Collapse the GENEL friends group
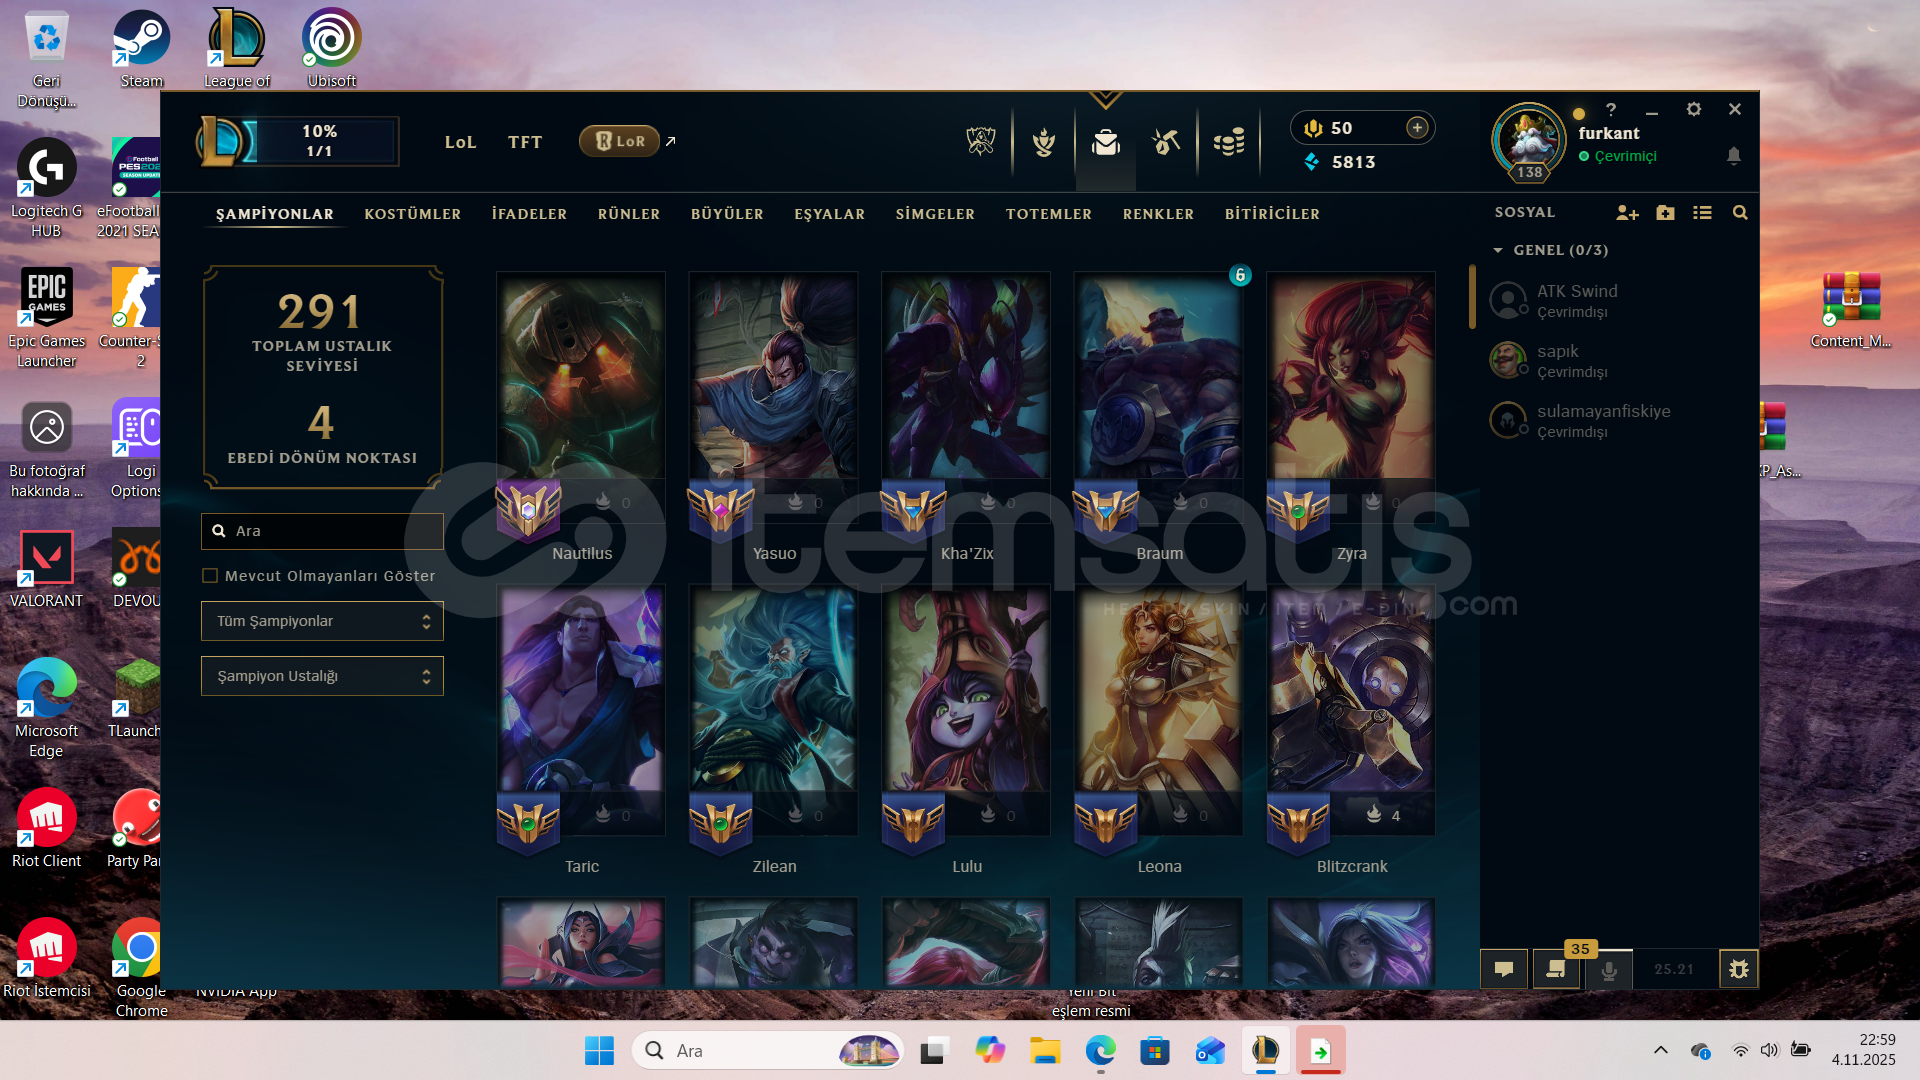The width and height of the screenshot is (1920, 1080). 1498,250
